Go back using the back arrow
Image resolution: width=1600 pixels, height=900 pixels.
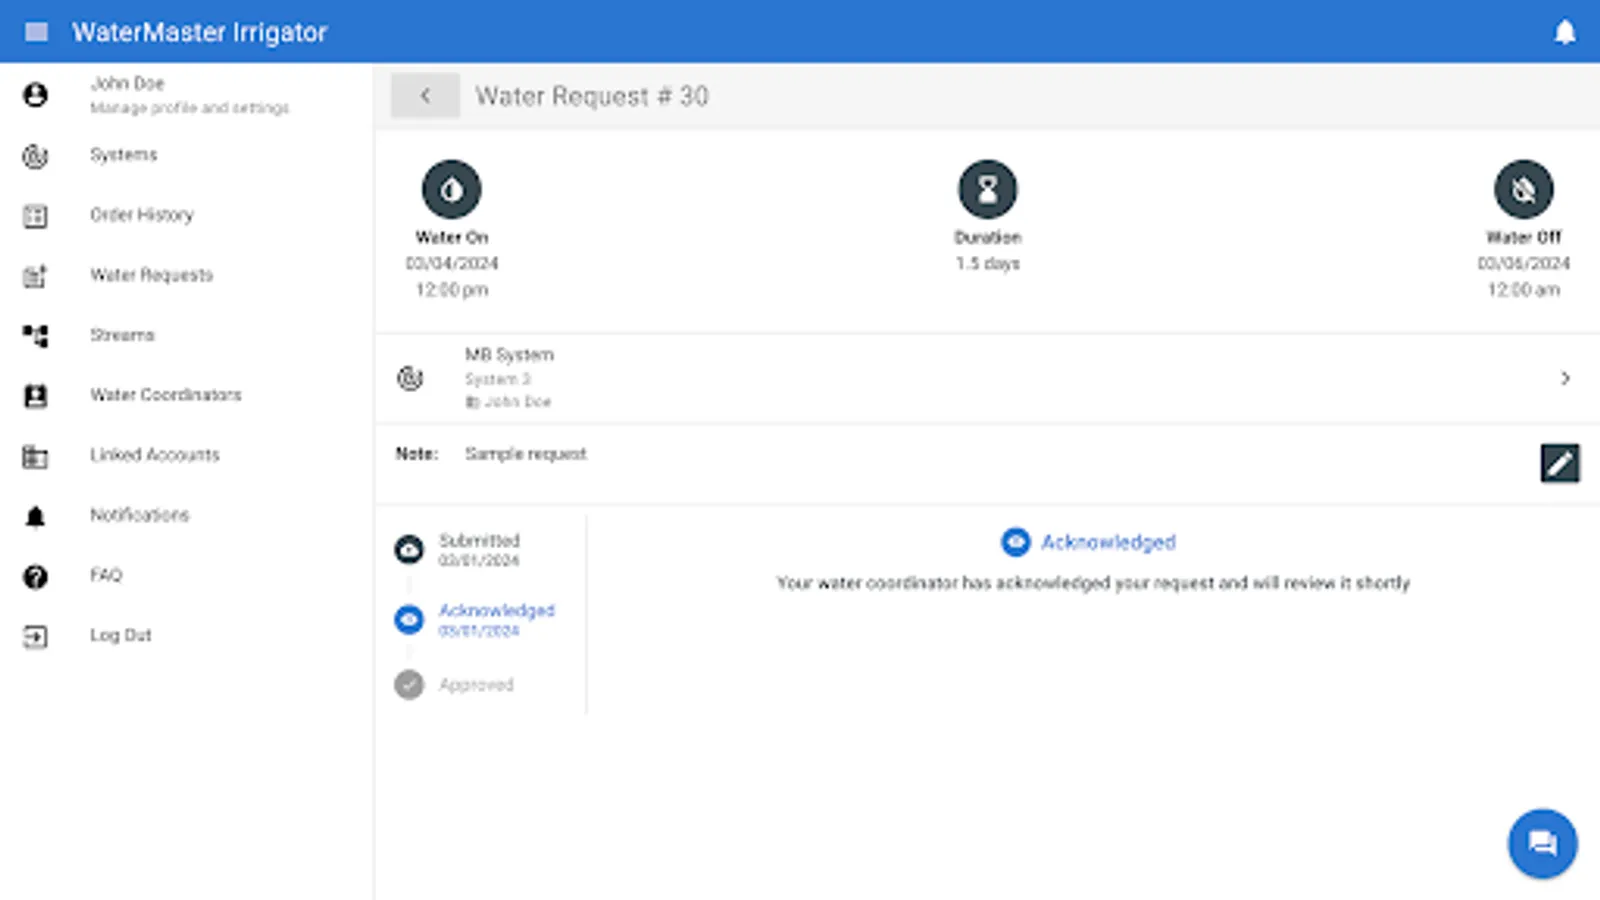coord(425,95)
